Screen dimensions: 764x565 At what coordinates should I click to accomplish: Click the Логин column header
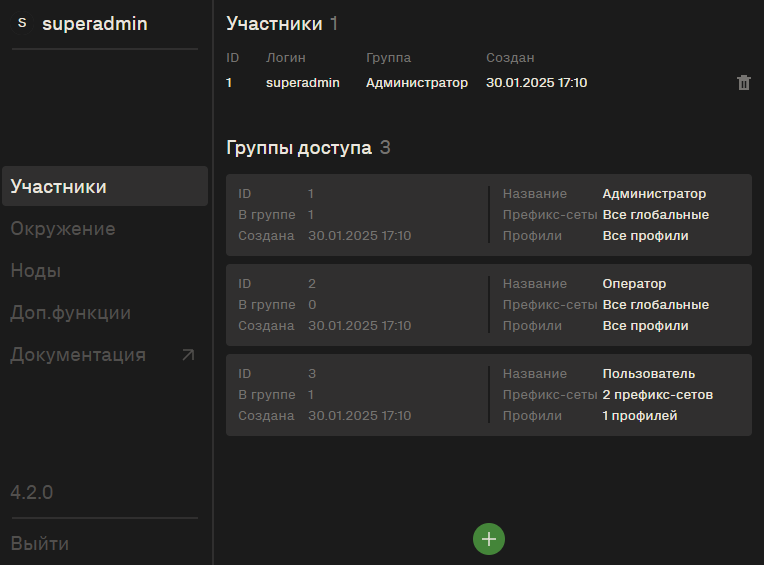[286, 57]
